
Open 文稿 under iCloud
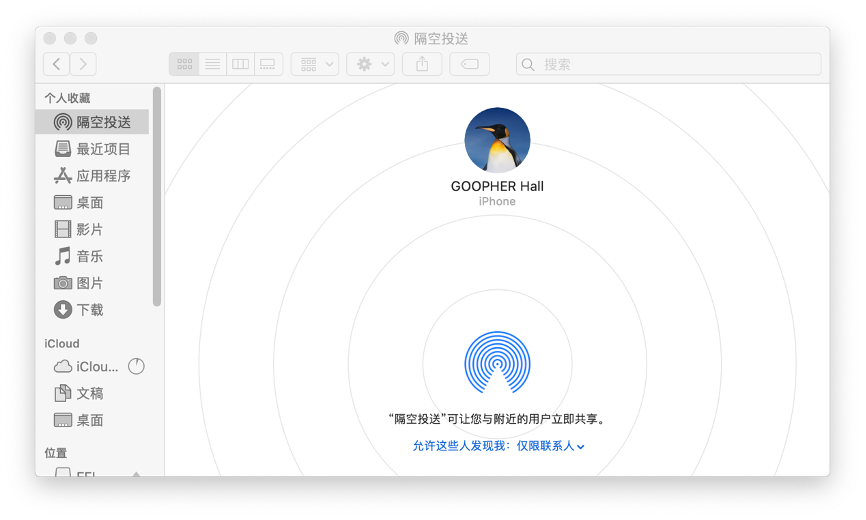[92, 393]
